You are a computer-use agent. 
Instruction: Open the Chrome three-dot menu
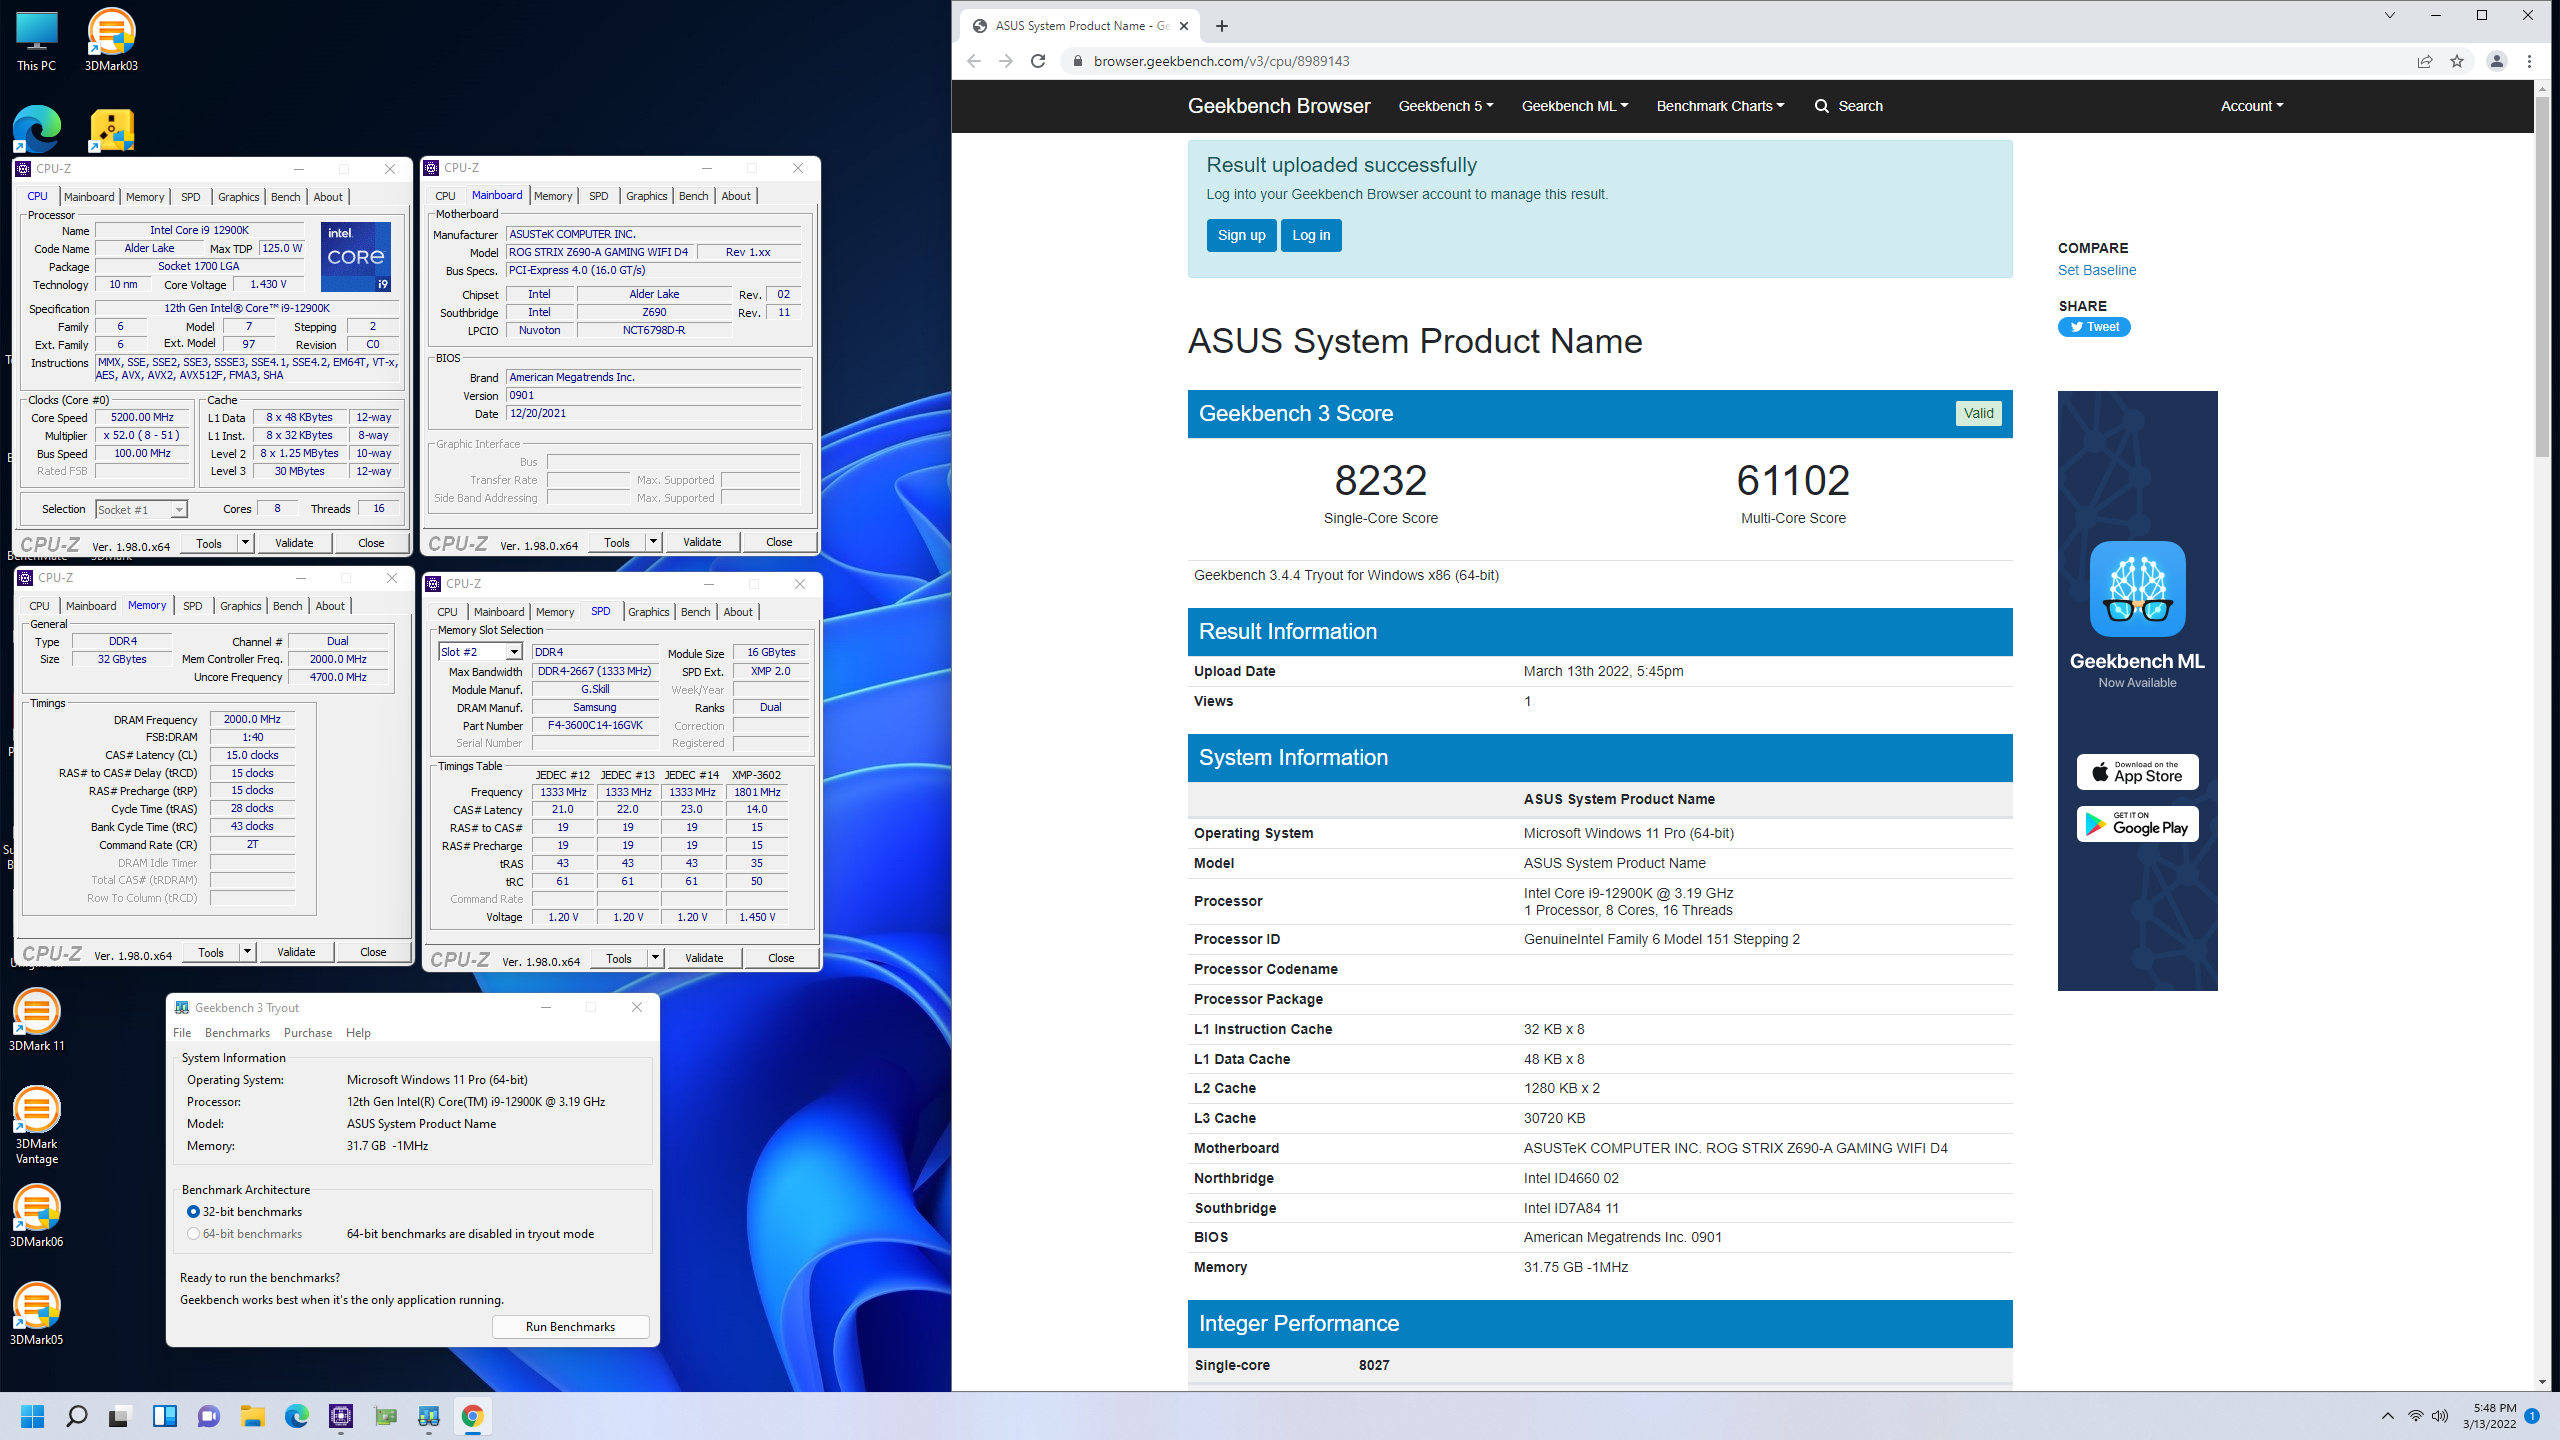[2530, 61]
